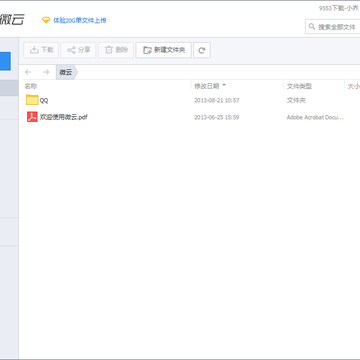360x360 pixels.
Task: Click the 分享 share button
Action: 78,50
